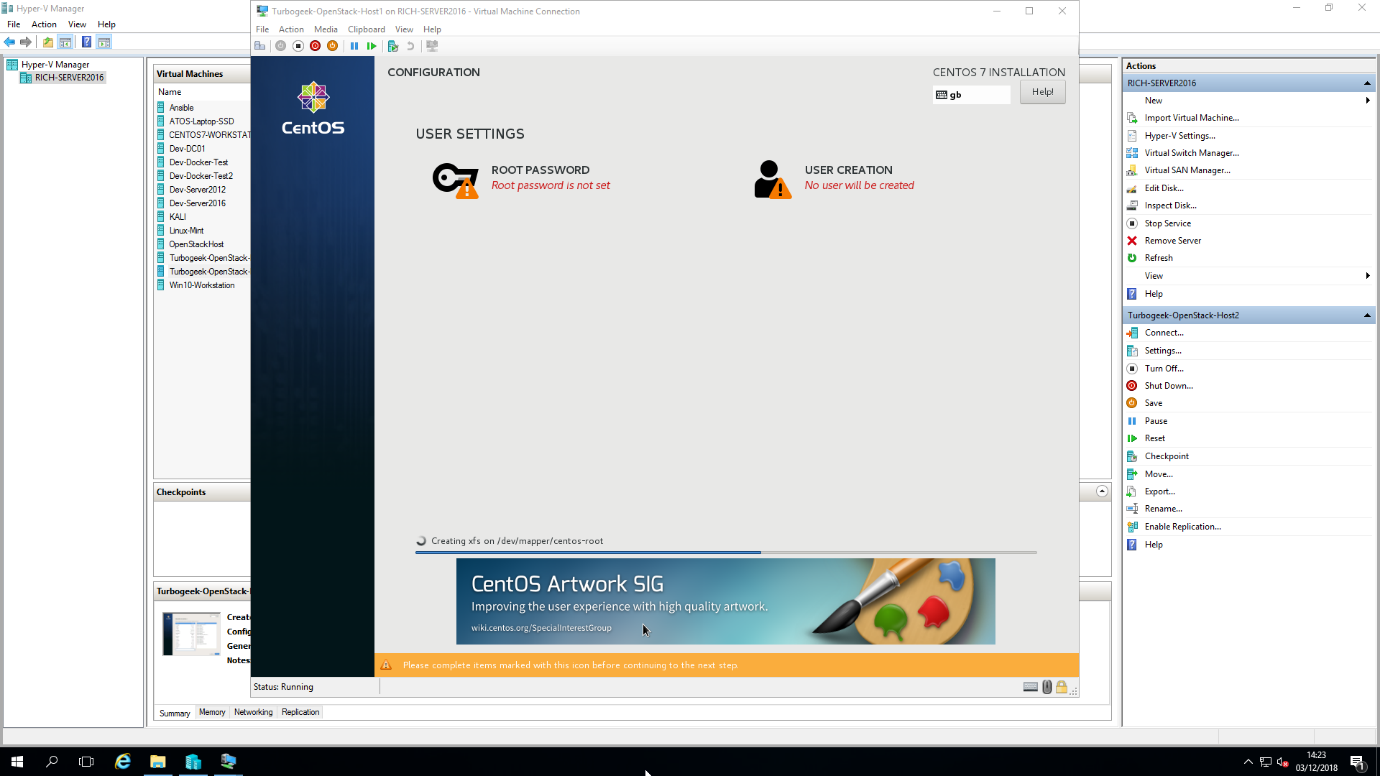Click Back arrow in Hyper-V Manager toolbar
The height and width of the screenshot is (776, 1380).
click(x=10, y=42)
